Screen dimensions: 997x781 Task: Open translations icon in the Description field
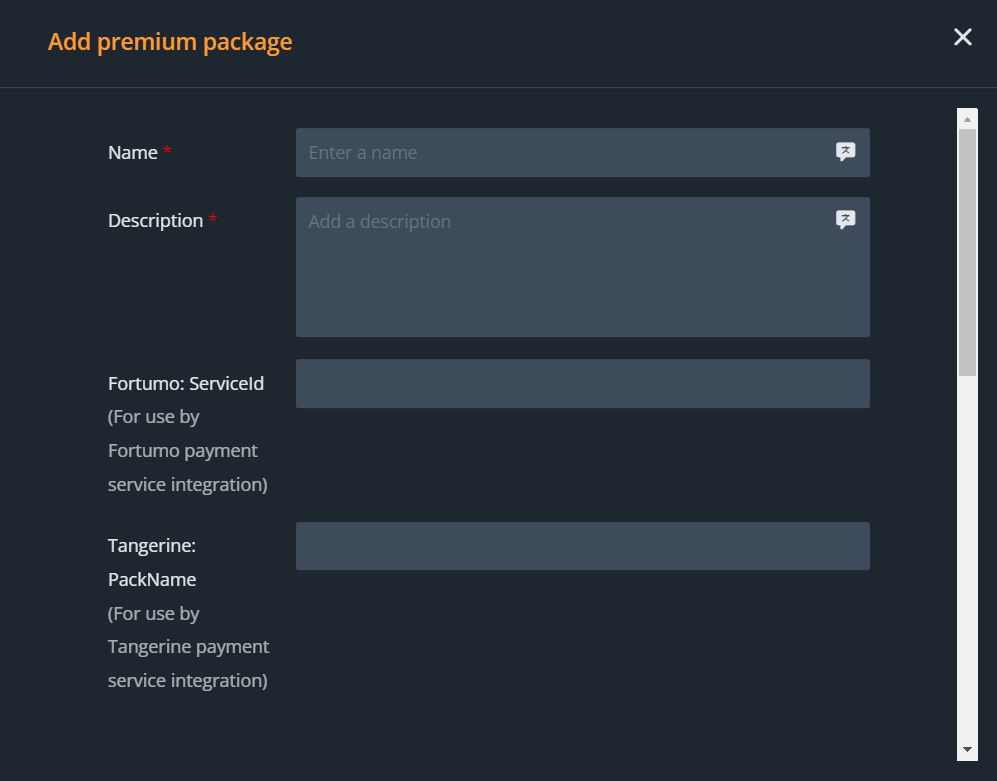tap(845, 220)
